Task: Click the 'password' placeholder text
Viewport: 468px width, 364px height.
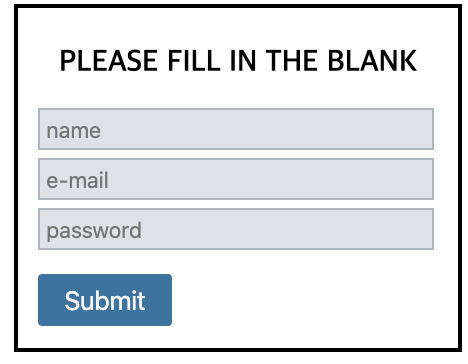Action: tap(94, 231)
